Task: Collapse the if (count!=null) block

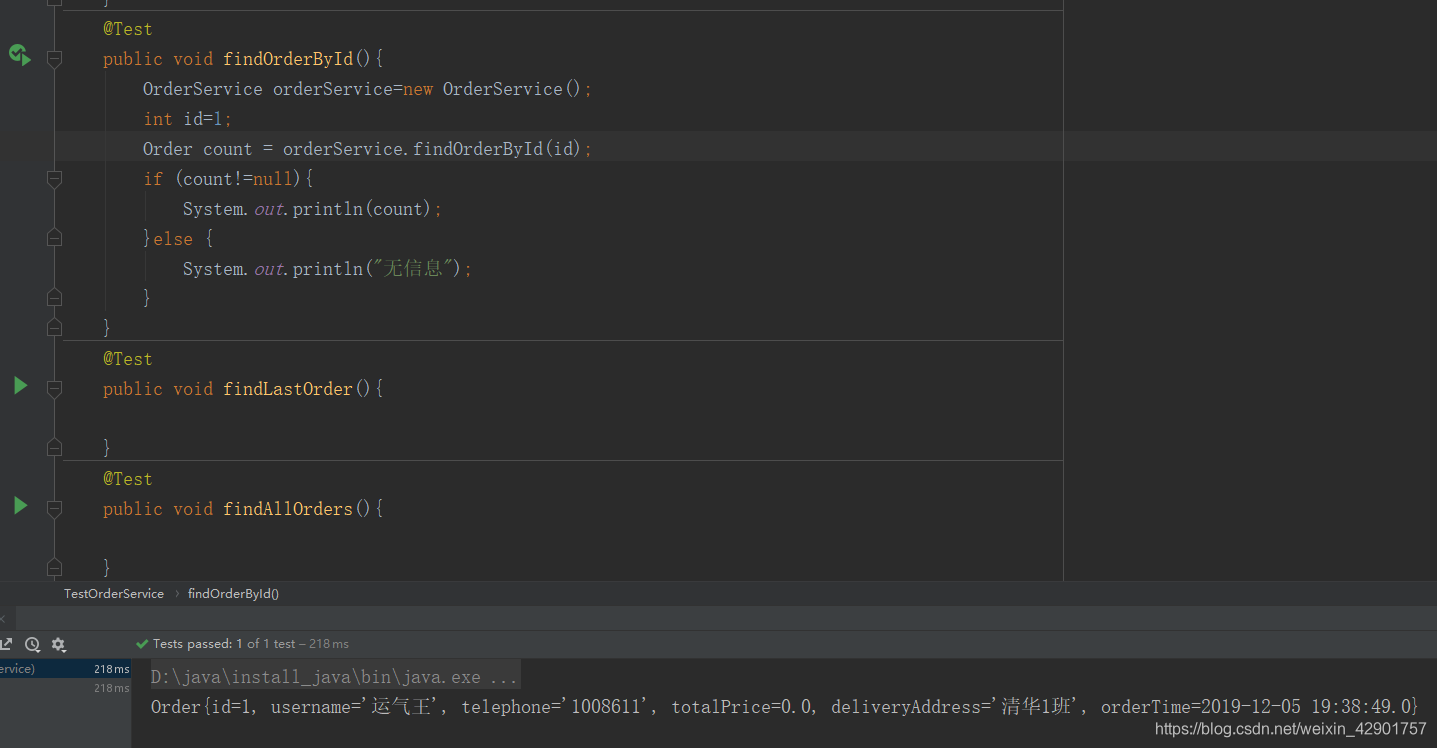Action: coord(55,179)
